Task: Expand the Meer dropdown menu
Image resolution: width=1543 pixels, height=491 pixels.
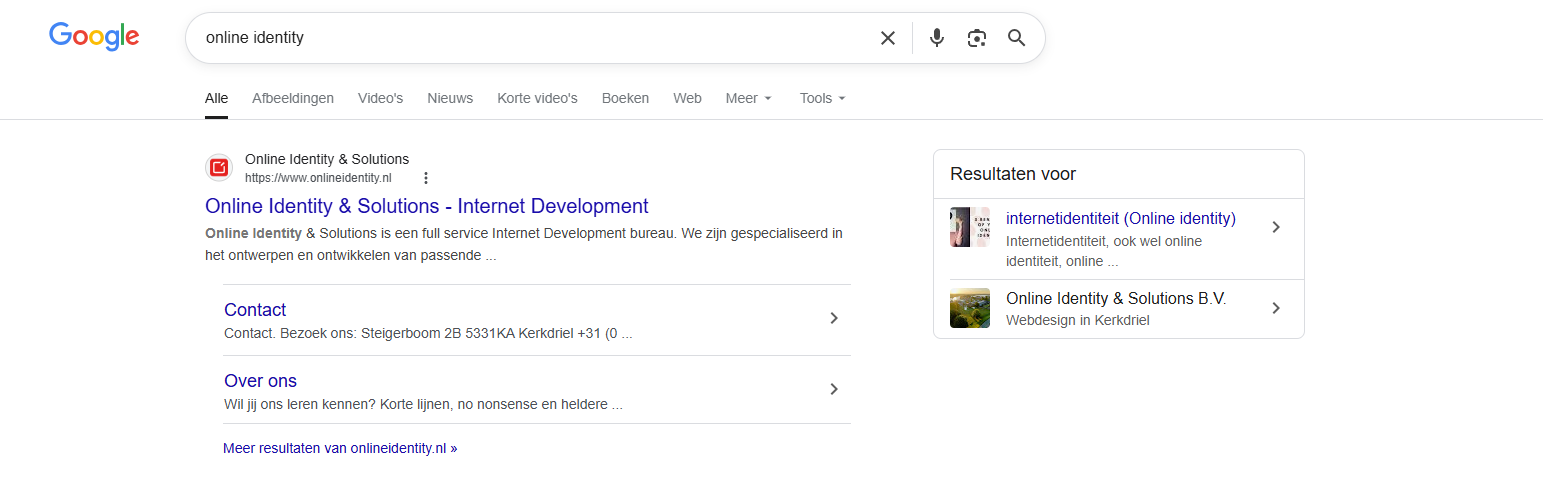Action: coord(748,98)
